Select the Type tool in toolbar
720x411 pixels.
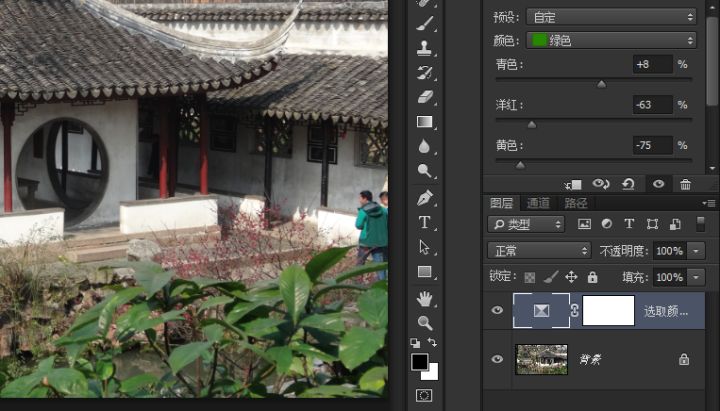coord(425,223)
